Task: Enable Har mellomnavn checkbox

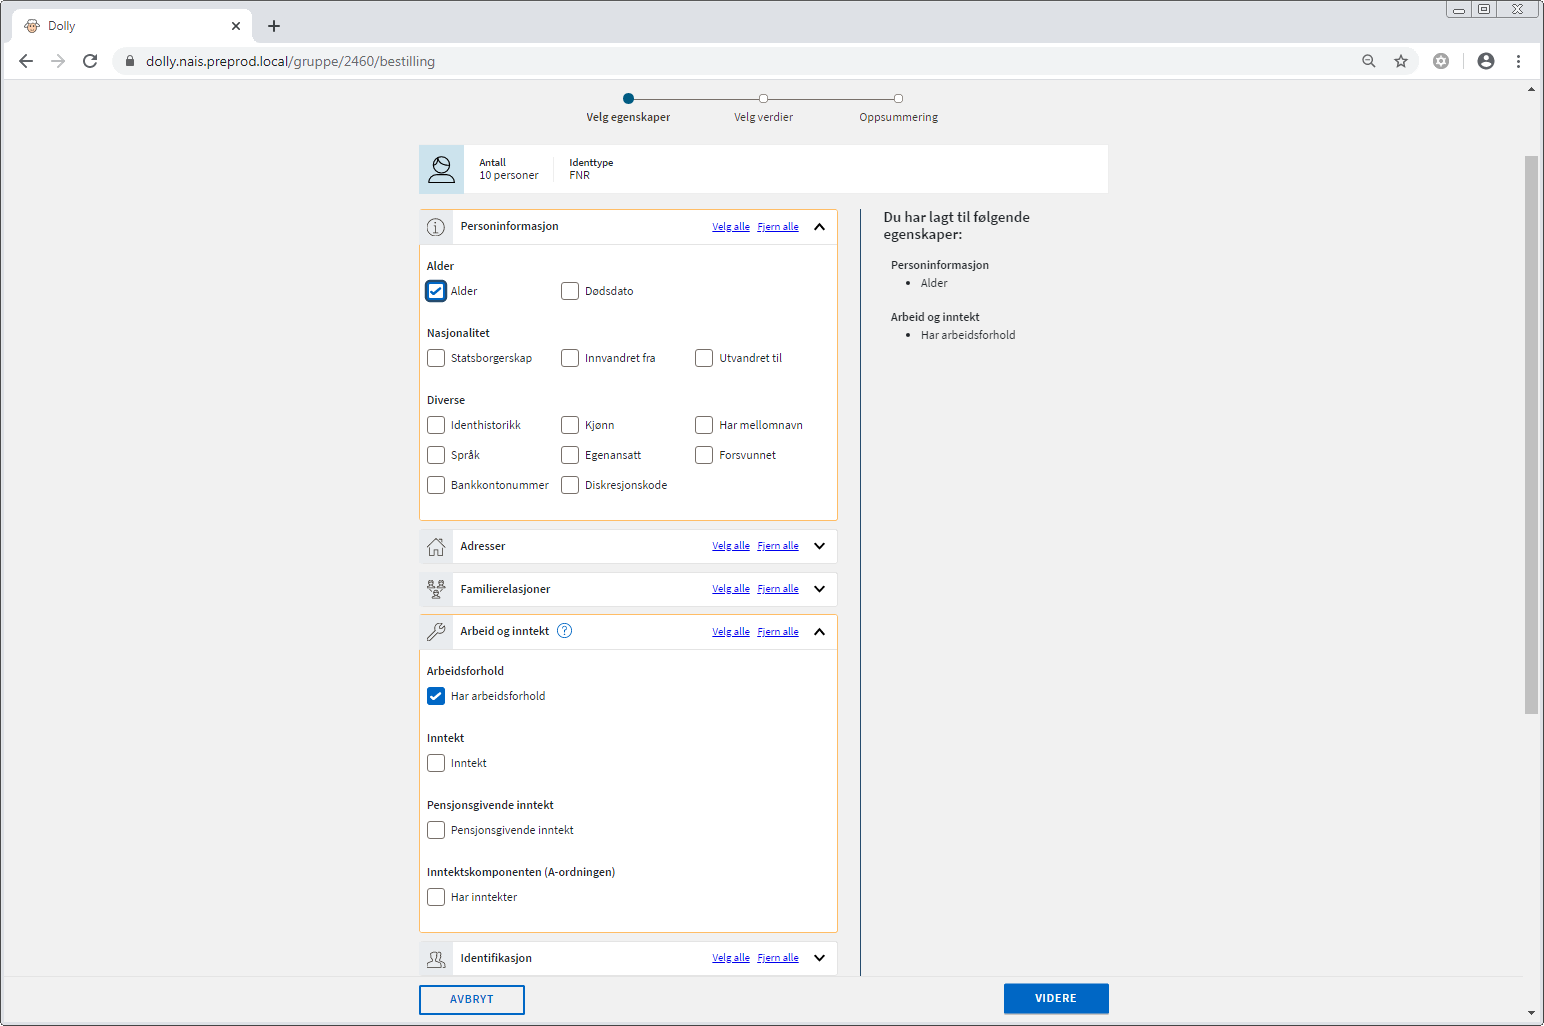Action: click(704, 425)
